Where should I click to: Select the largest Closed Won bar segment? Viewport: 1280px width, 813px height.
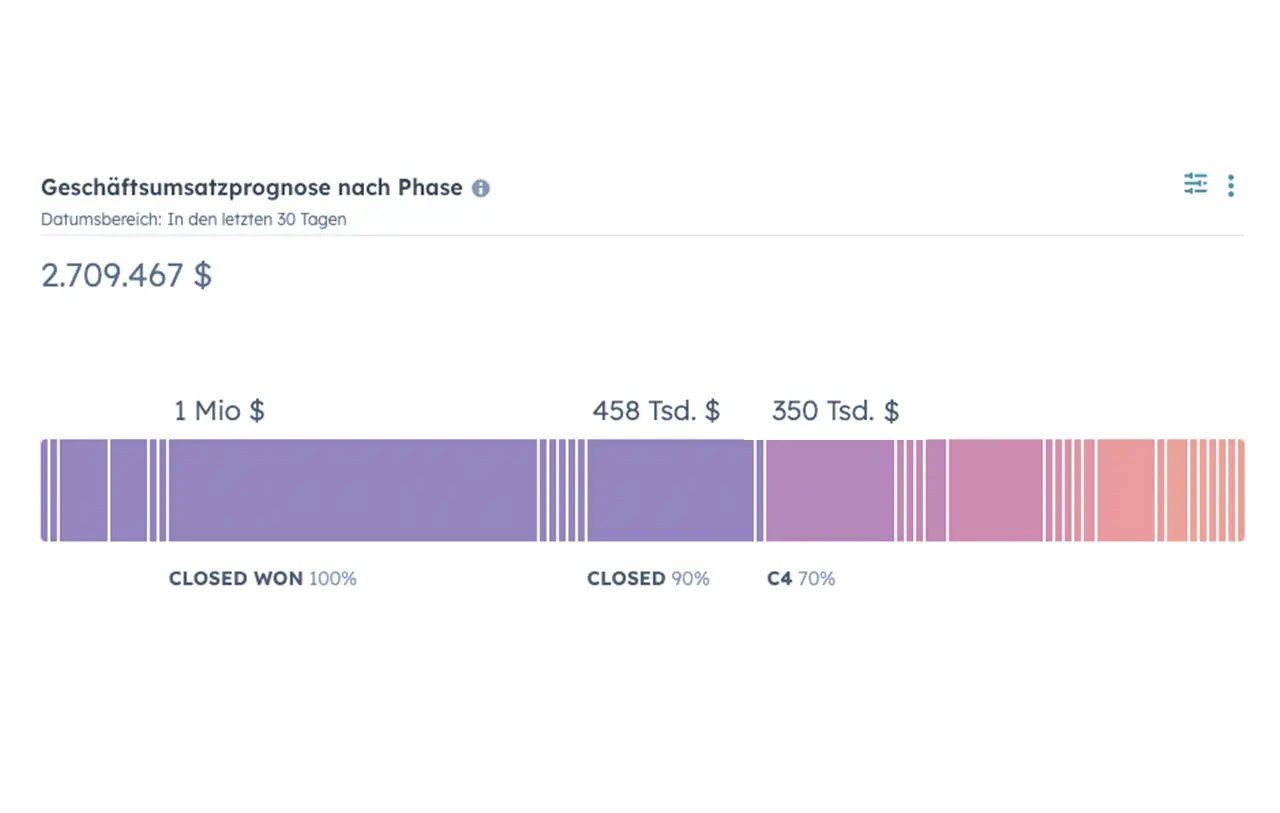click(352, 490)
